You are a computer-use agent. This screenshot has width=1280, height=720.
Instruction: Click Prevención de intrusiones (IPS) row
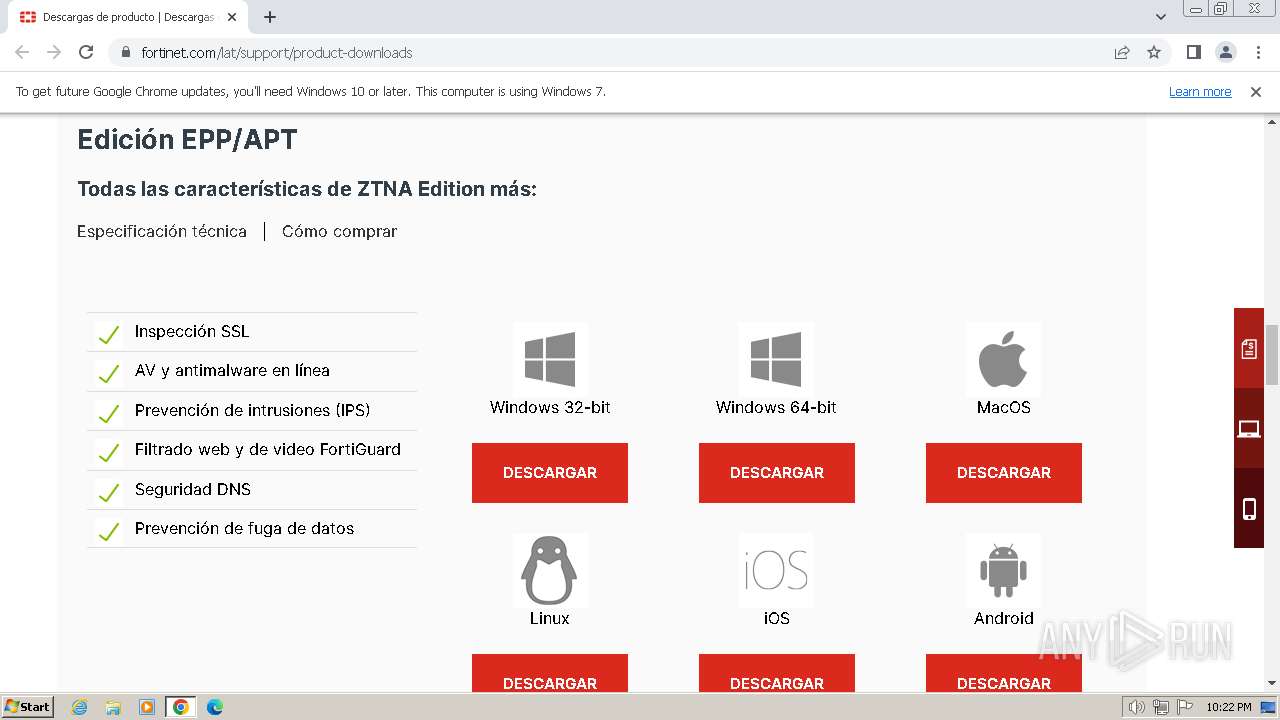tap(252, 410)
